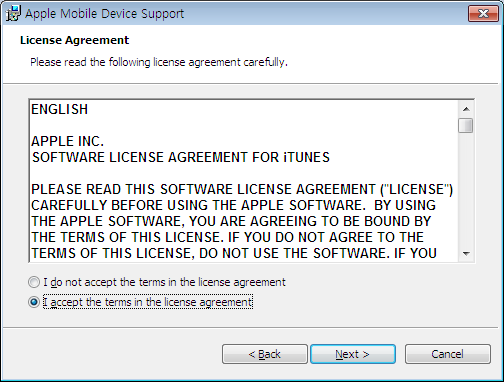Click the 'PLEASE READ THIS SOFTWARE LICENSE' paragraph
This screenshot has width=504, height=382.
(242, 221)
